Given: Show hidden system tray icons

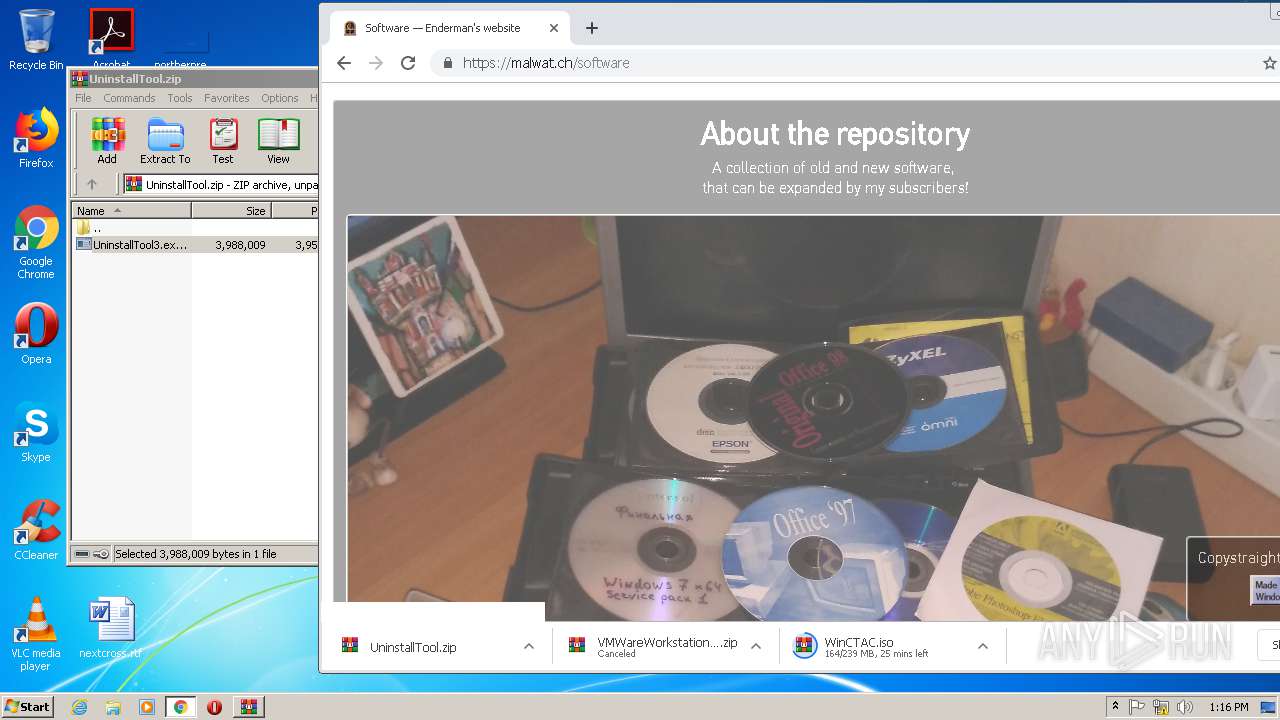Looking at the screenshot, I should point(1116,707).
